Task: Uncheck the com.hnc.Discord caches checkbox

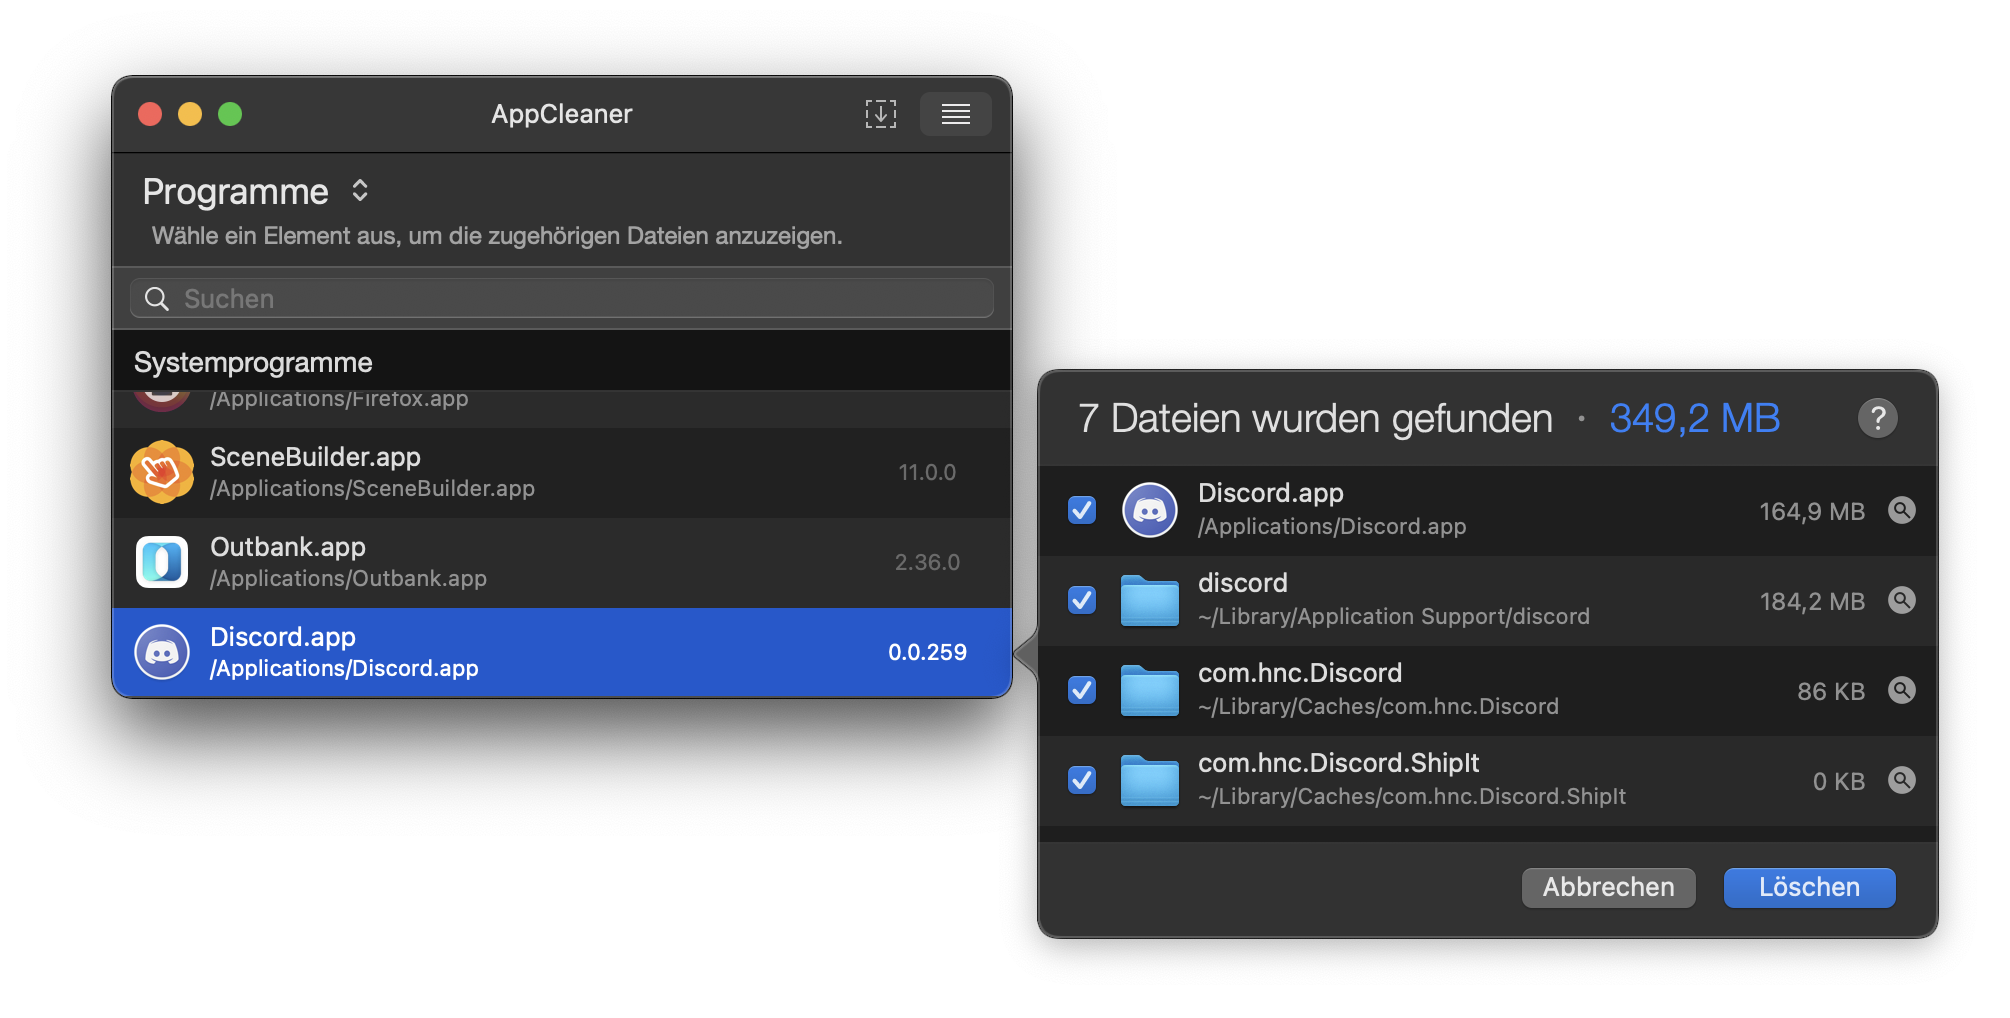Action: pos(1082,690)
